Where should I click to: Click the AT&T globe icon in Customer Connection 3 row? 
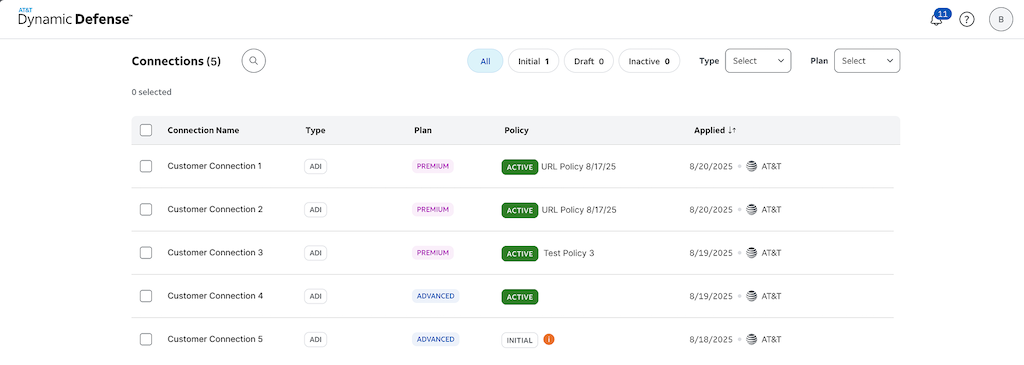(751, 253)
